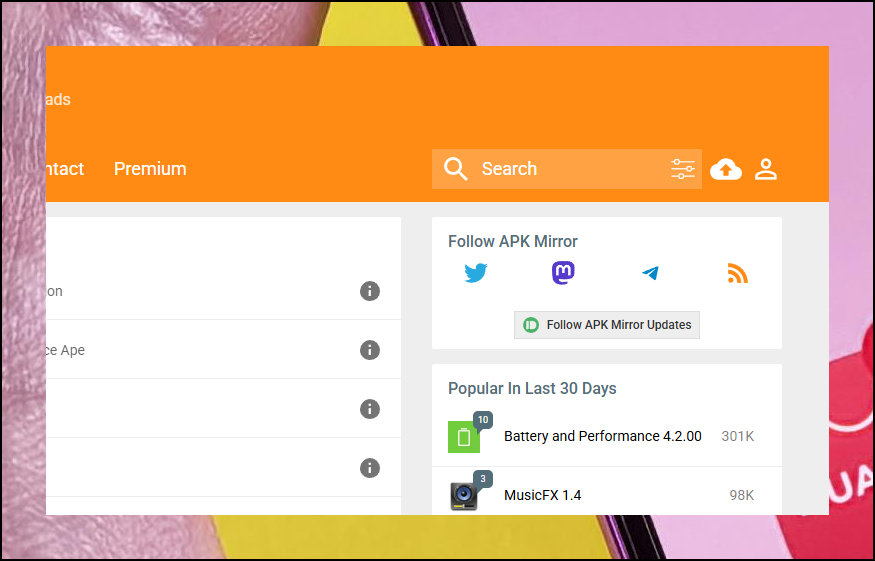Open the Telegram follow icon
875x561 pixels.
click(x=650, y=273)
